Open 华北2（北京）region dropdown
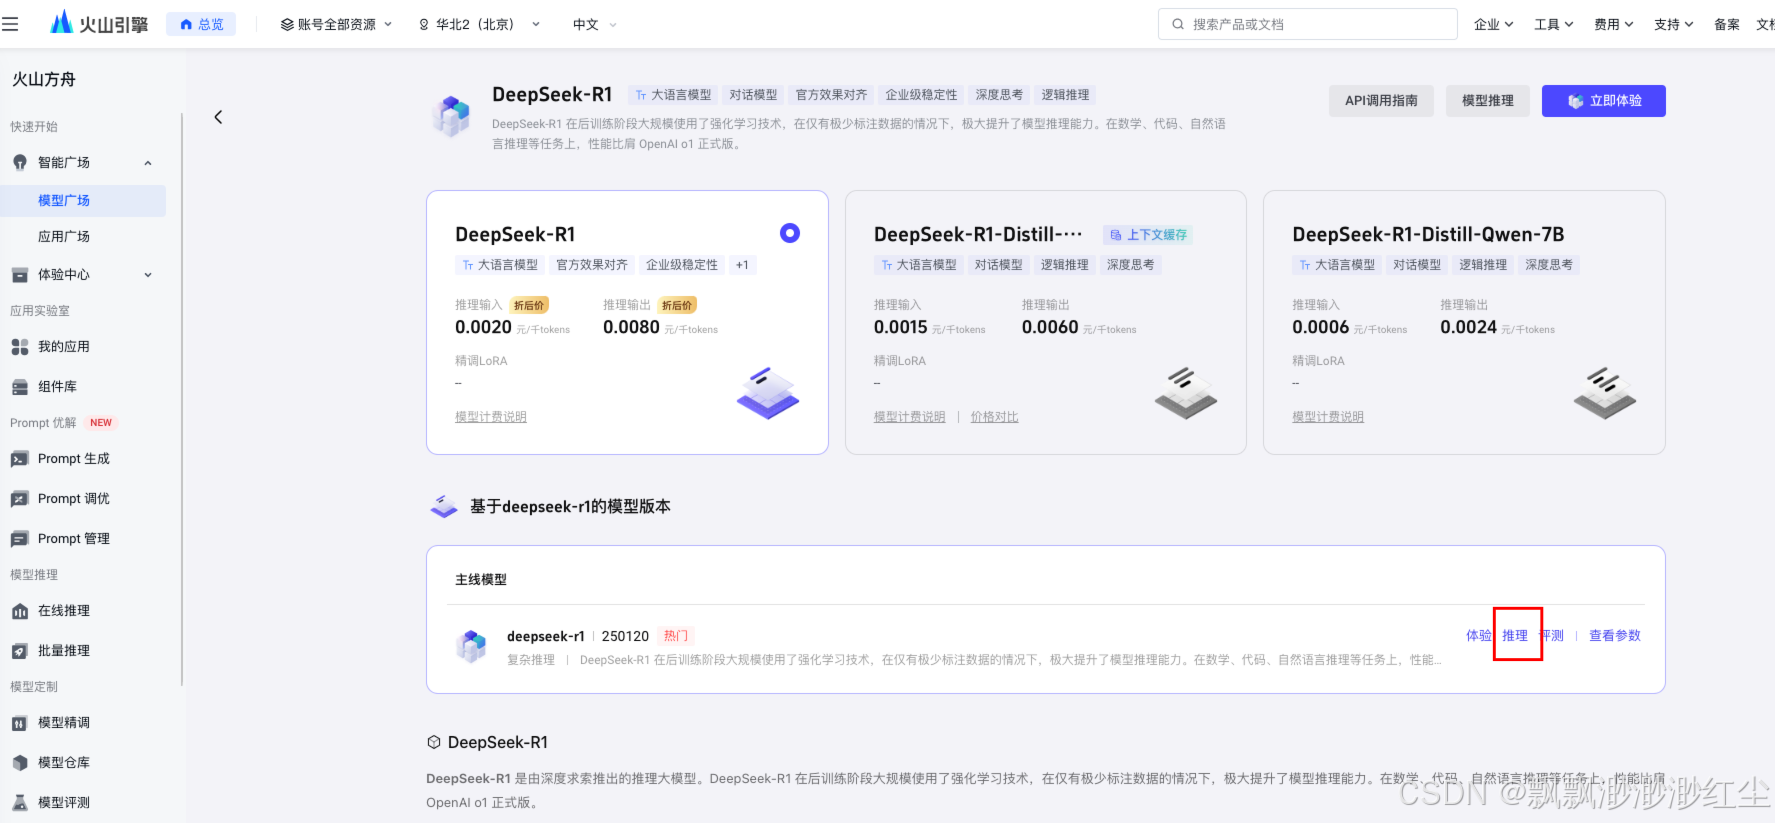 point(479,24)
